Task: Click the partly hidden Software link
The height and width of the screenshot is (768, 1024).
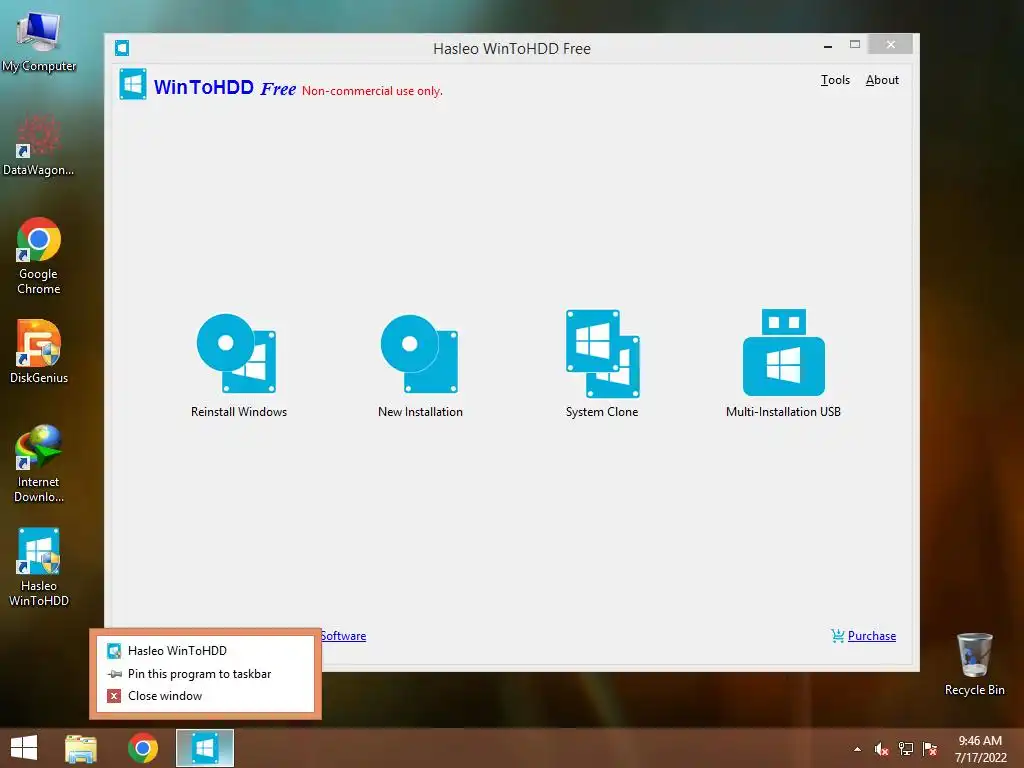Action: (344, 635)
